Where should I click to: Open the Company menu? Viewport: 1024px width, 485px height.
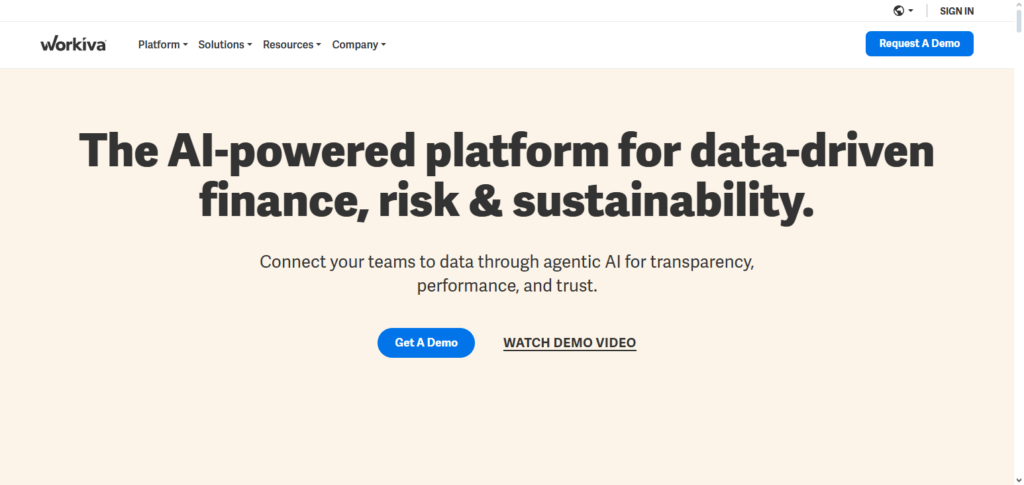tap(355, 45)
